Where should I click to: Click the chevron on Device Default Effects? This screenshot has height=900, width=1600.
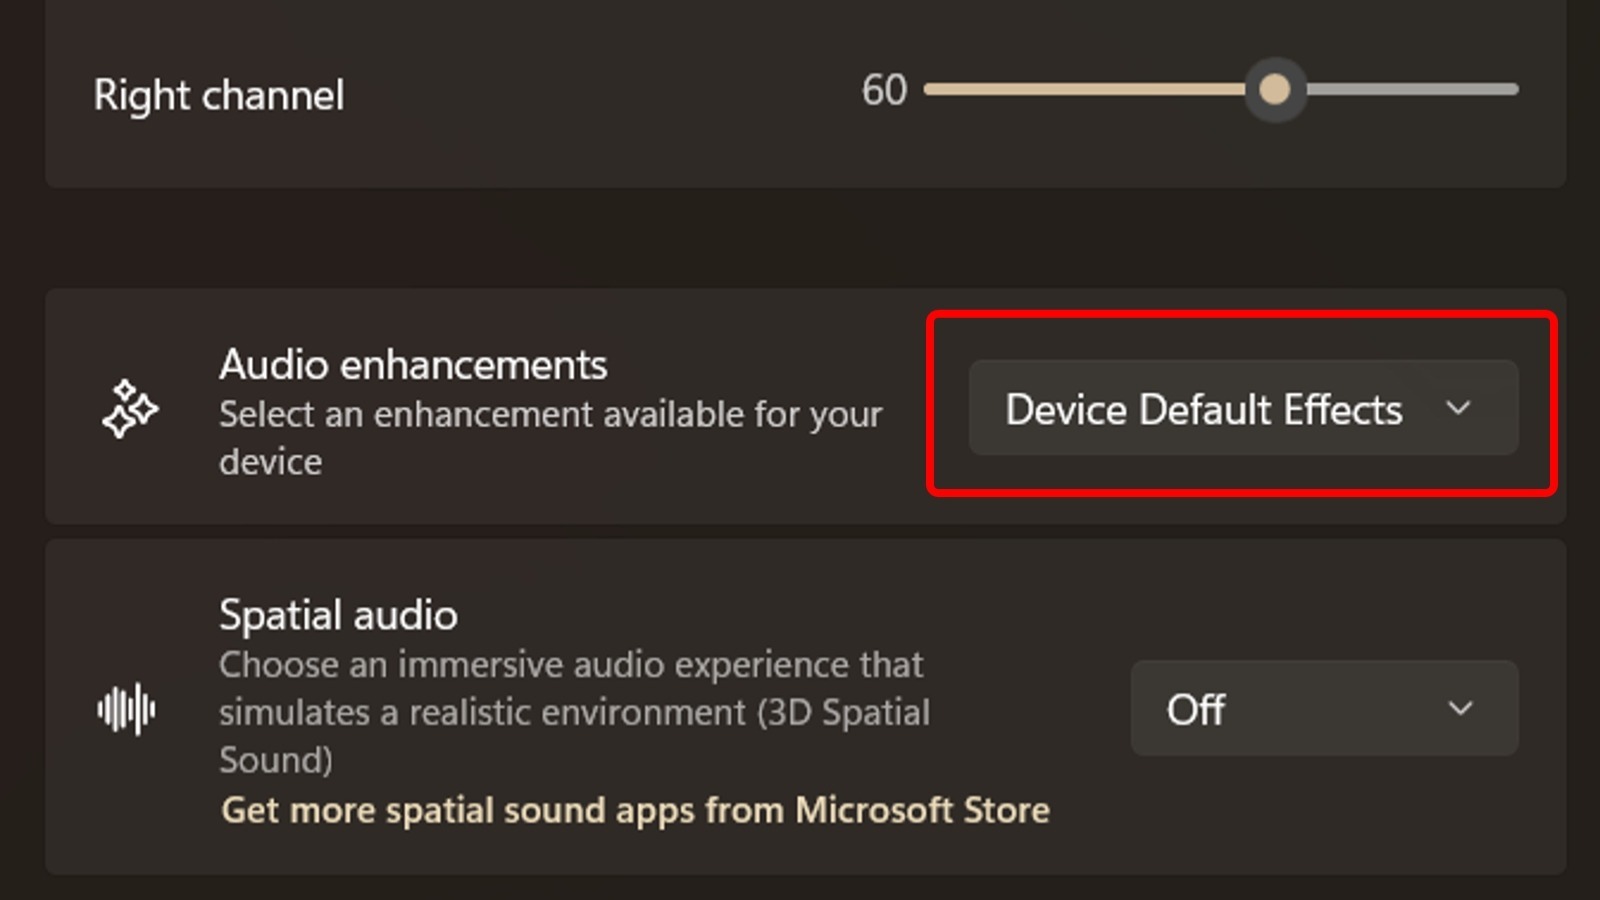[1458, 408]
